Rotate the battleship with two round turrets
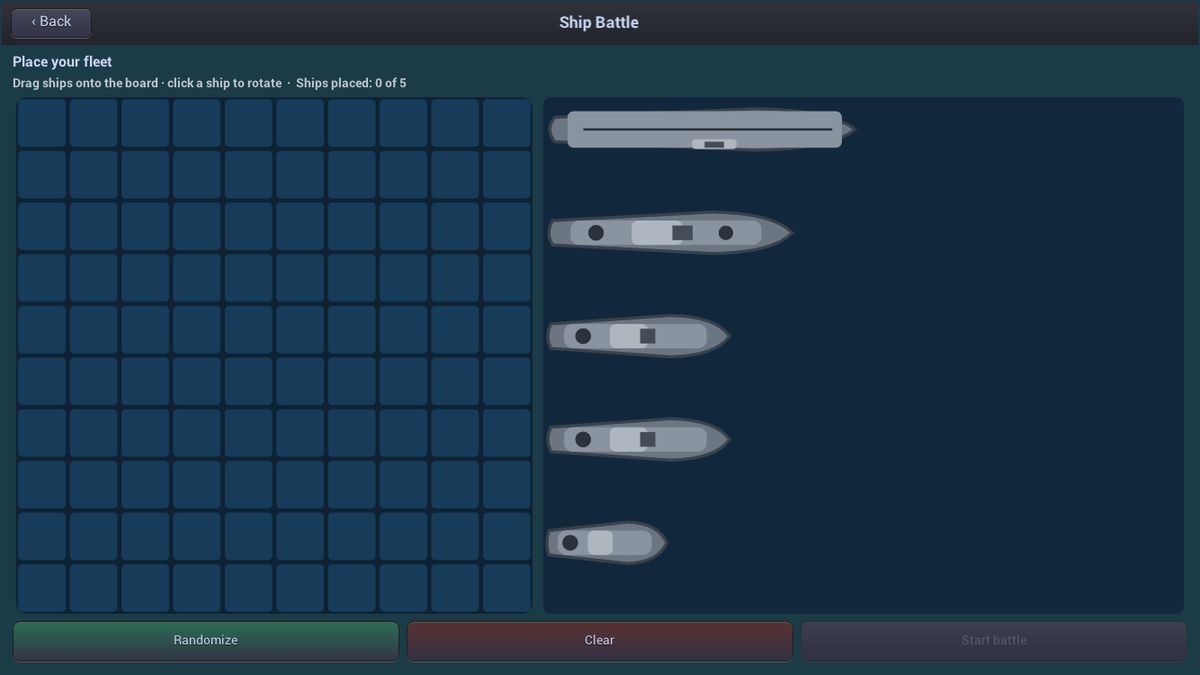This screenshot has width=1200, height=675. pyautogui.click(x=670, y=233)
